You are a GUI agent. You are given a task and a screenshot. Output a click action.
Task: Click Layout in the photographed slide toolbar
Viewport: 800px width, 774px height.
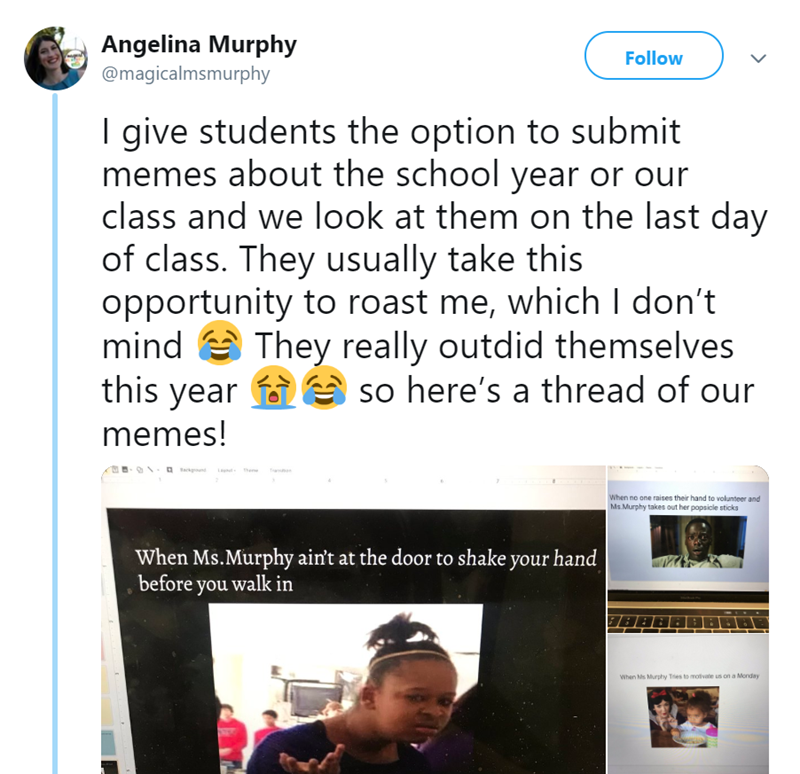[225, 470]
